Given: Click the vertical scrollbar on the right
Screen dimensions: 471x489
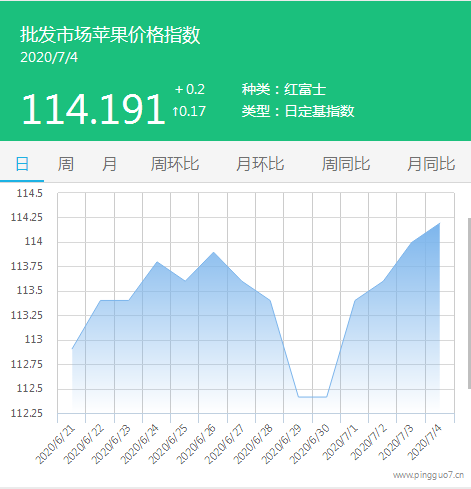Looking at the screenshot, I should [469, 303].
